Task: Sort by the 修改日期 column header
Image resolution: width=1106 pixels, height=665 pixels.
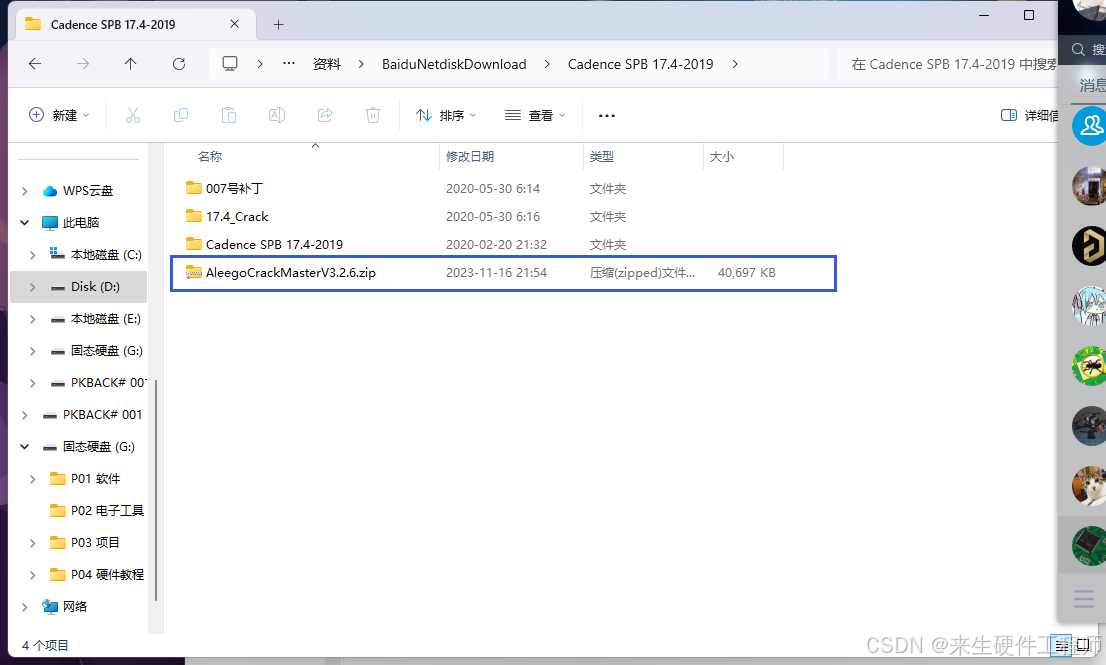Action: 470,157
